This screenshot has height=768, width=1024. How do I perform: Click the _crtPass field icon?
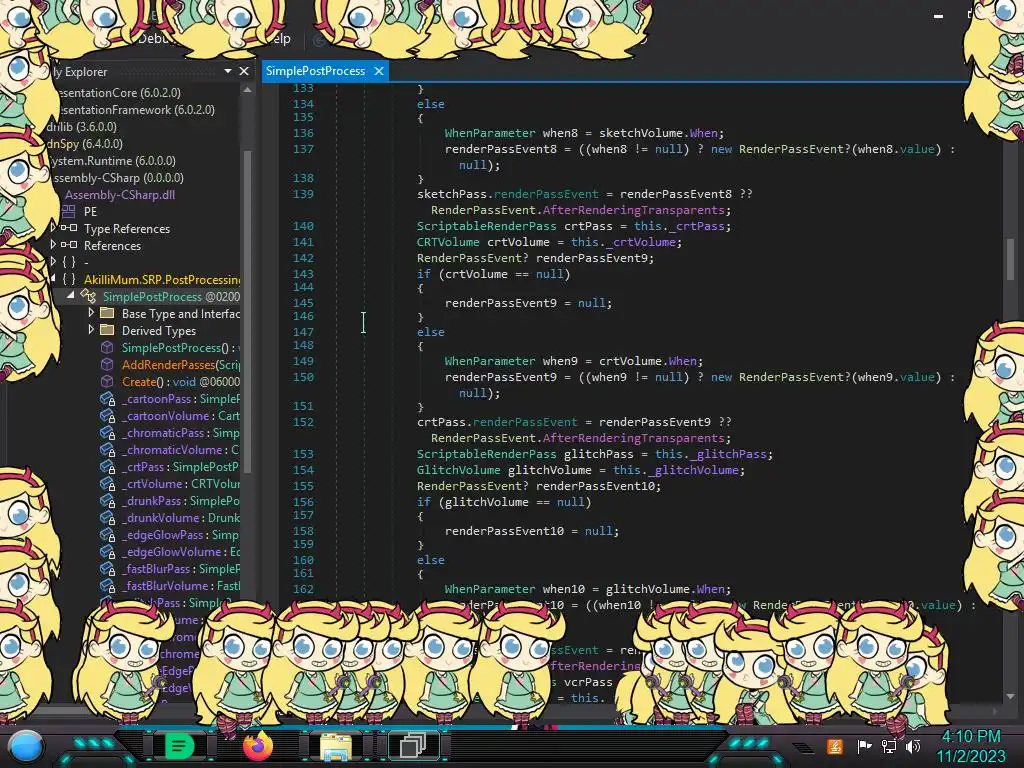pyautogui.click(x=108, y=467)
